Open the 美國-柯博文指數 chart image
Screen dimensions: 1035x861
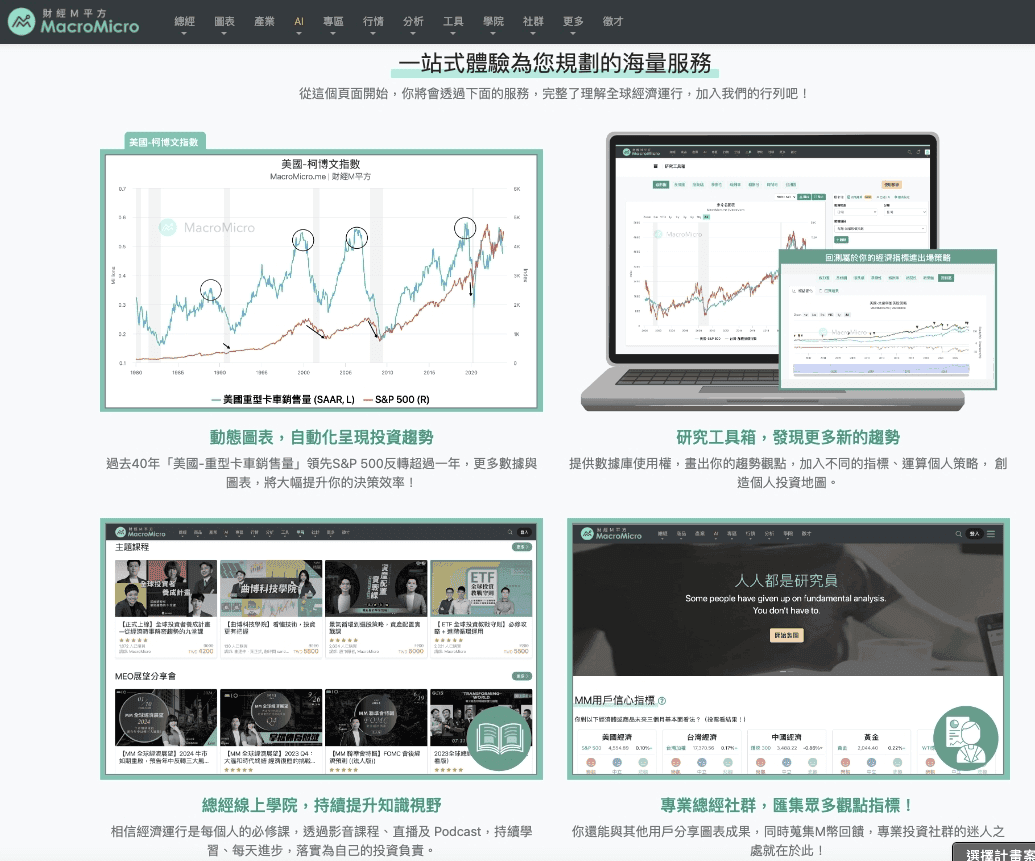(x=321, y=281)
